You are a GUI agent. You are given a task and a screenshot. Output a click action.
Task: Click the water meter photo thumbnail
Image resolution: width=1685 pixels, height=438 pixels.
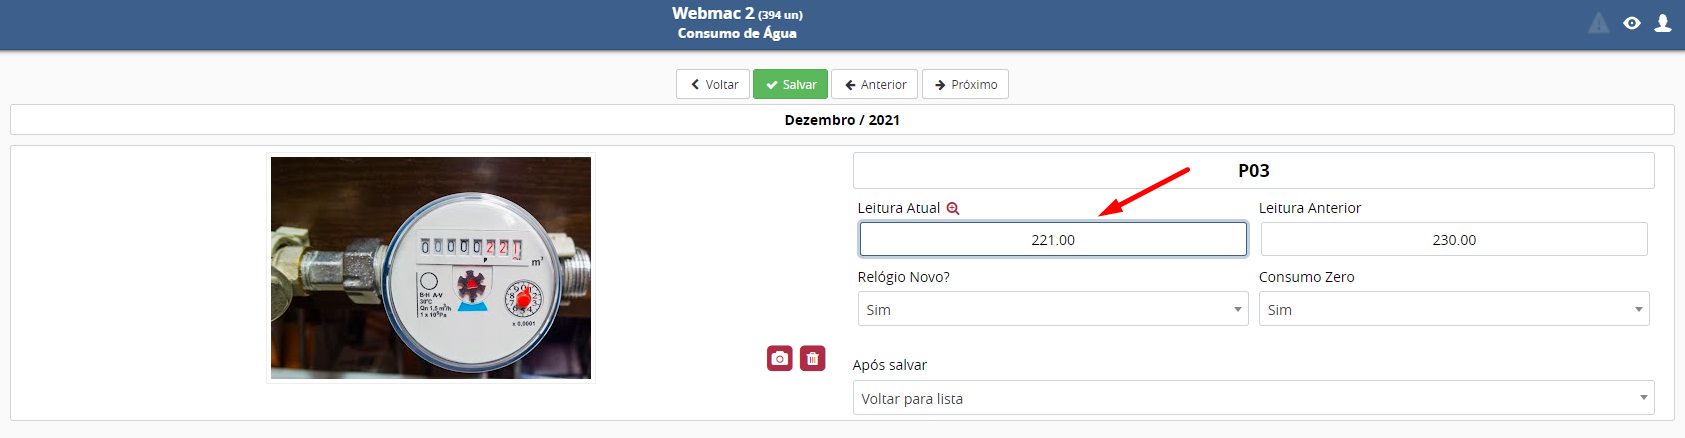tap(431, 267)
